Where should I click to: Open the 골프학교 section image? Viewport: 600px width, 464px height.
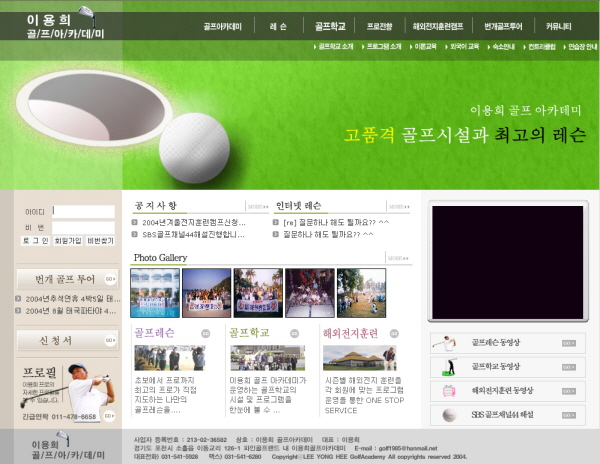point(268,358)
